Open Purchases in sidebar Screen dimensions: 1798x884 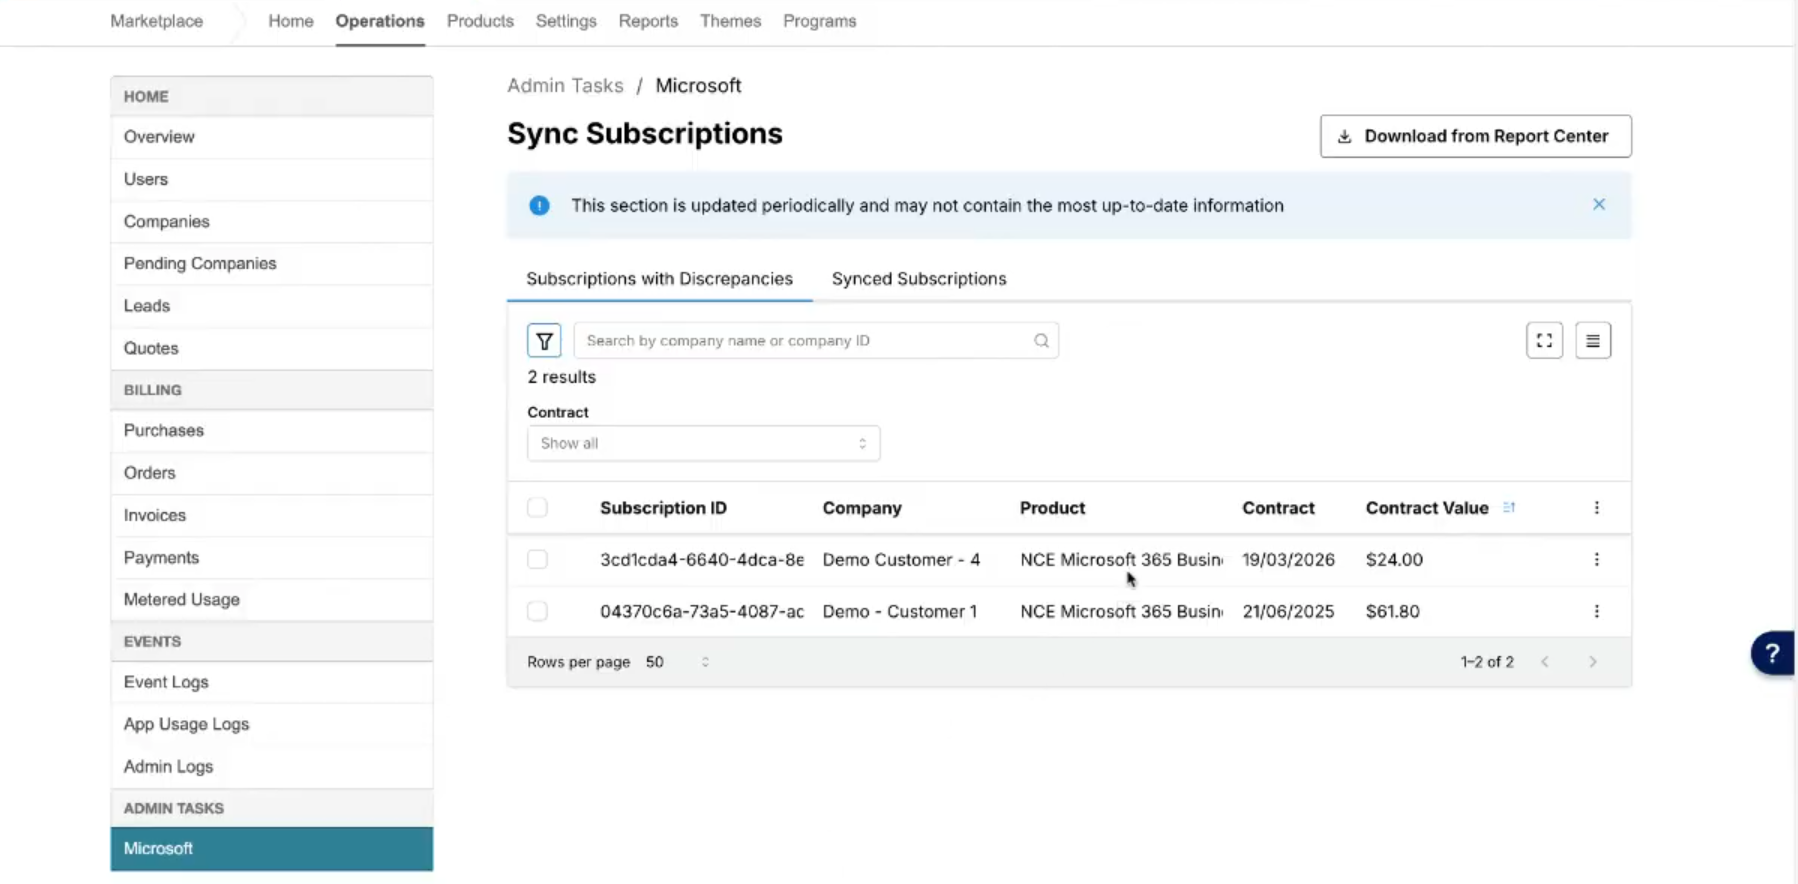(271, 430)
